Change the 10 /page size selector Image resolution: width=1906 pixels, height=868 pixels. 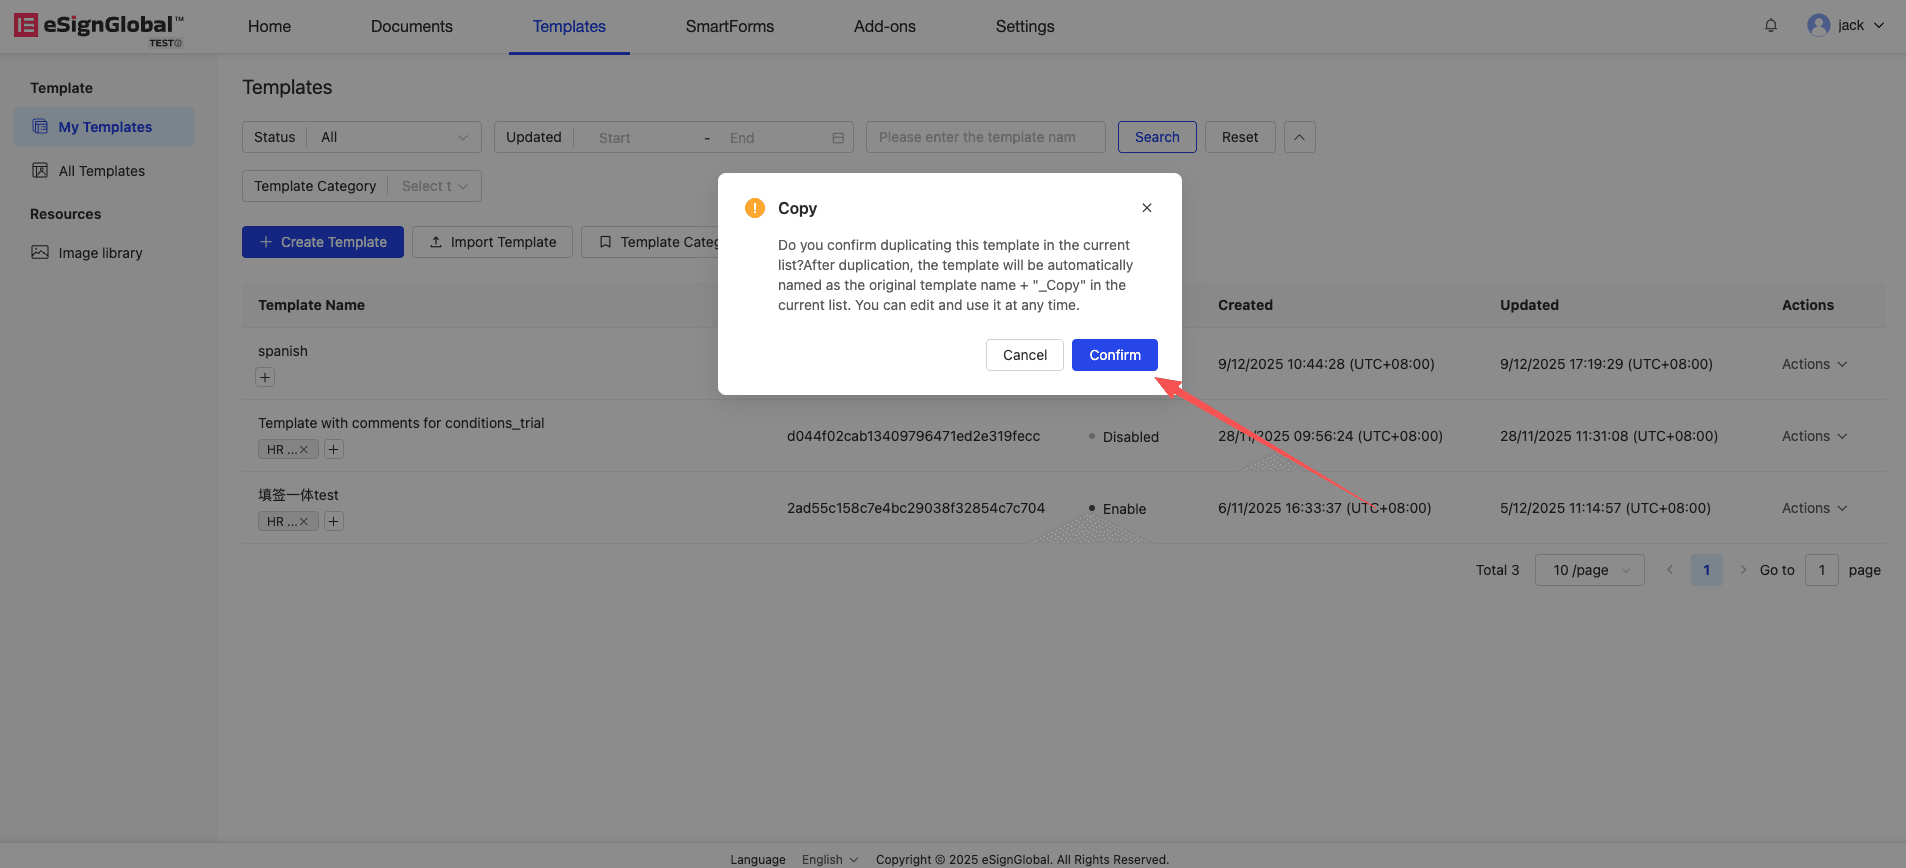click(x=1589, y=570)
